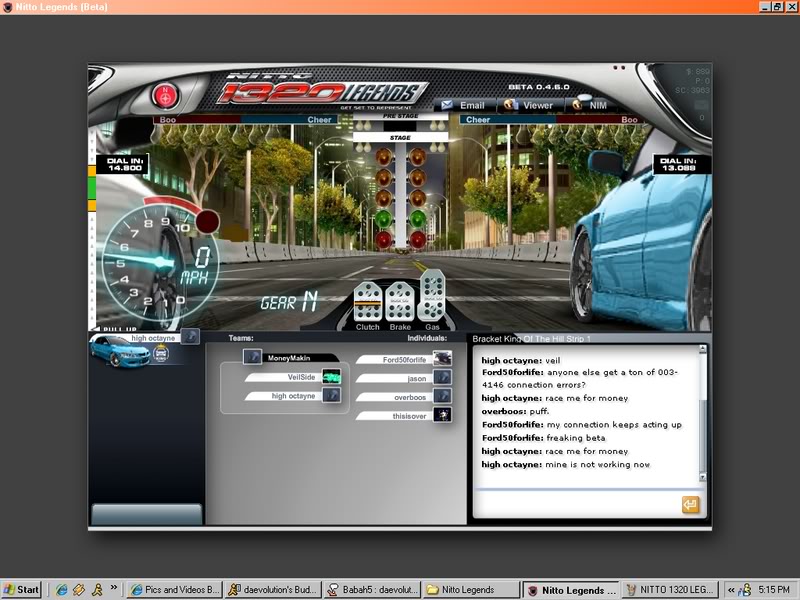Expand quick launch overflow chevron
The width and height of the screenshot is (800, 600).
point(113,588)
